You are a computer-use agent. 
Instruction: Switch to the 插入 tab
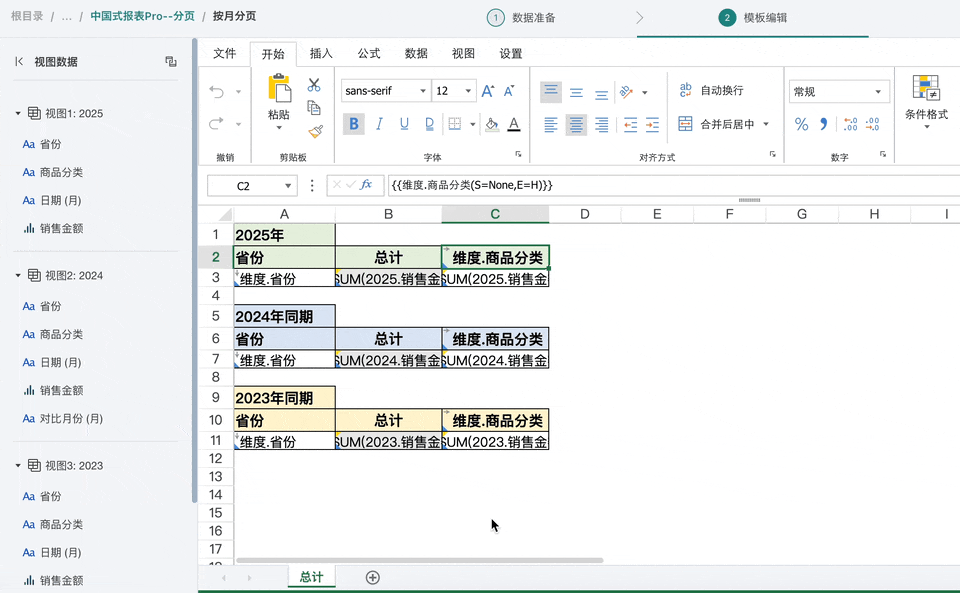pos(321,53)
